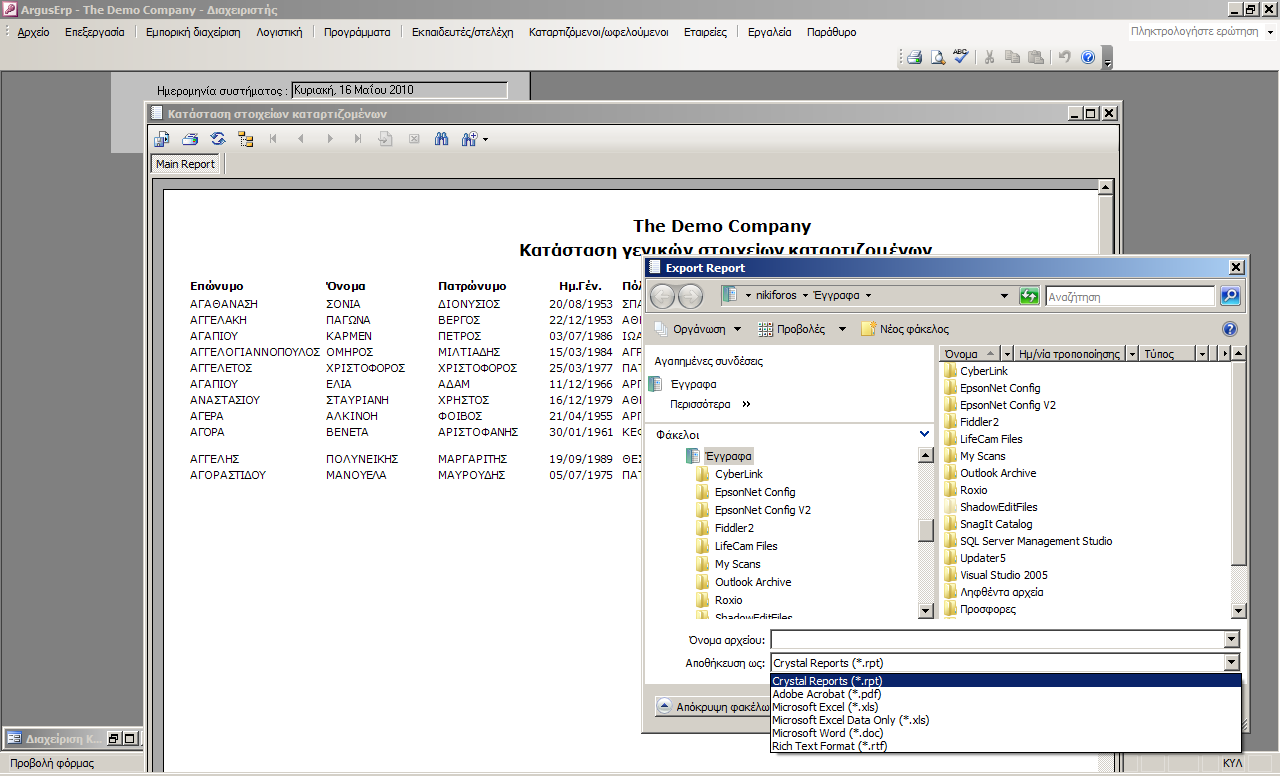
Task: Select Adobe Acrobat (*.pdf) format option
Action: pyautogui.click(x=826, y=694)
